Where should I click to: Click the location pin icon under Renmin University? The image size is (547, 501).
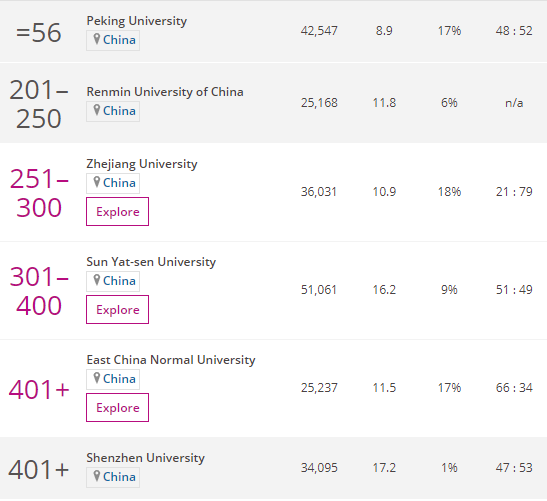(x=97, y=110)
